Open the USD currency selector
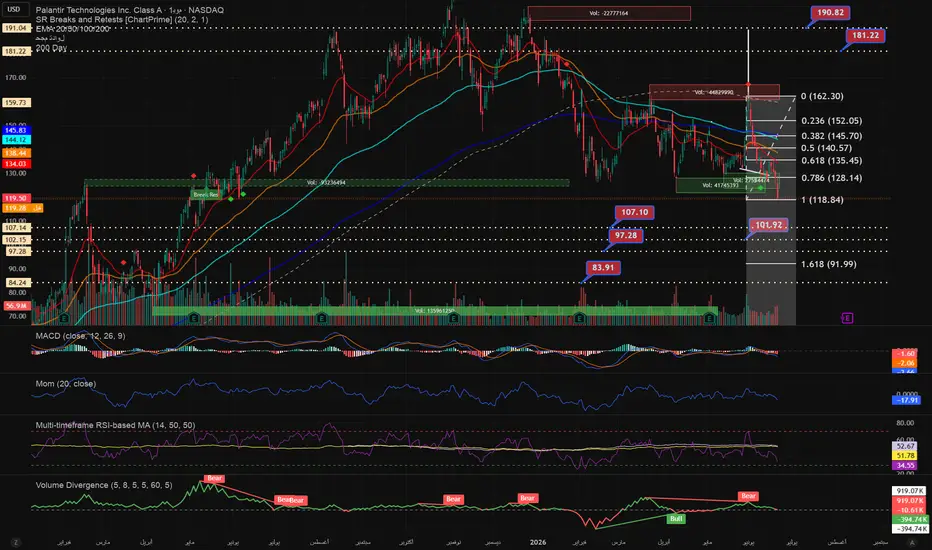 [13, 9]
